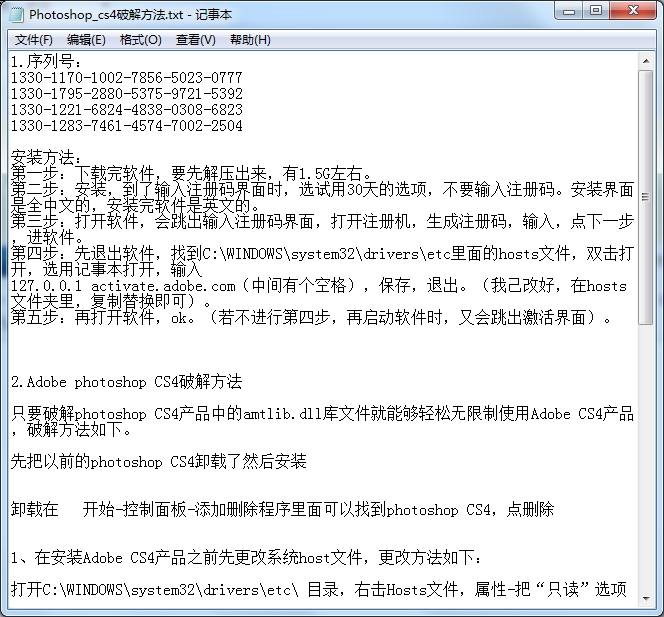This screenshot has width=664, height=617.
Task: Close the Notepad window
Action: point(633,10)
